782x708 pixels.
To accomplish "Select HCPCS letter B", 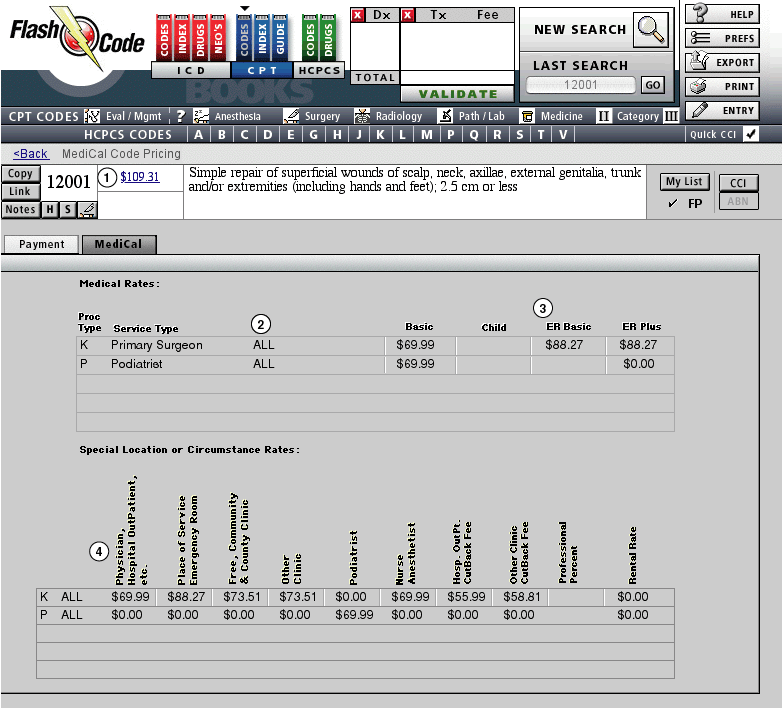I will coord(222,135).
